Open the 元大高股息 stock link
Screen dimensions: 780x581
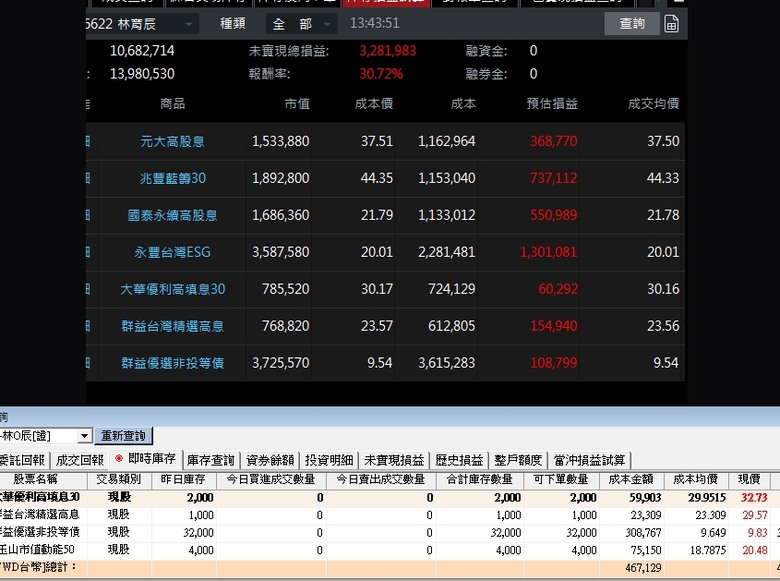(172, 142)
